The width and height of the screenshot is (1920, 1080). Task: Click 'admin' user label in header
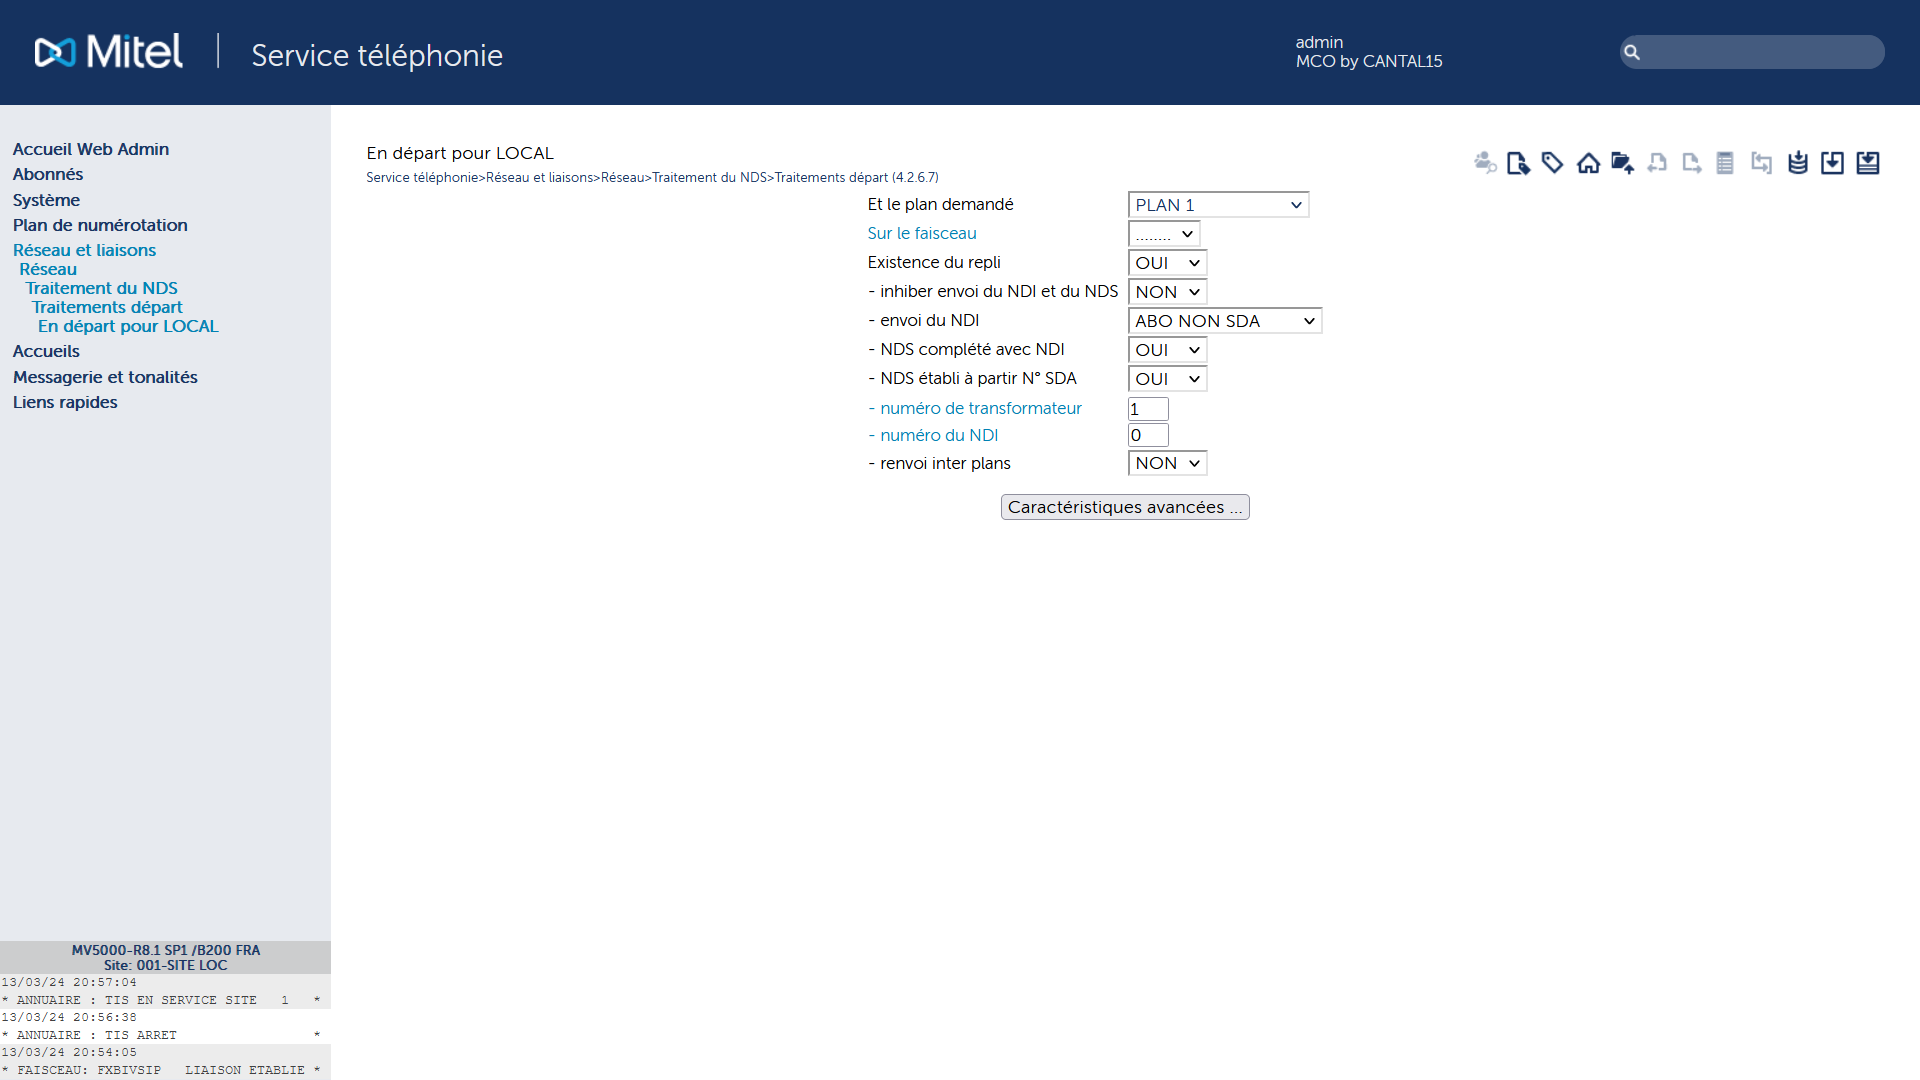(x=1319, y=42)
